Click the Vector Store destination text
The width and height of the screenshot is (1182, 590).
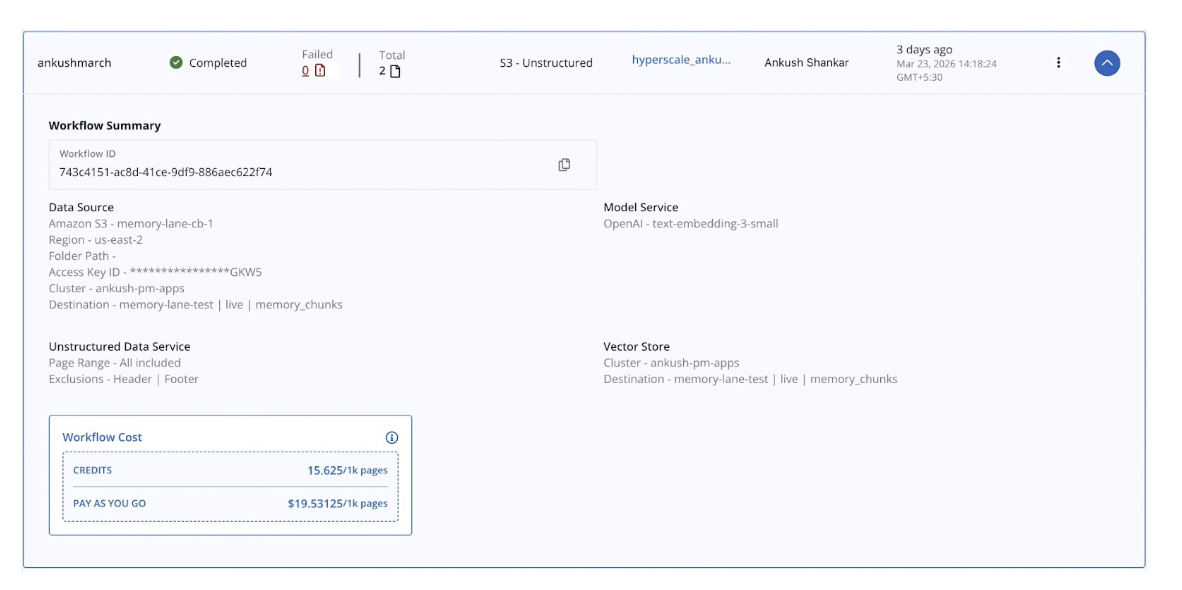(x=750, y=379)
